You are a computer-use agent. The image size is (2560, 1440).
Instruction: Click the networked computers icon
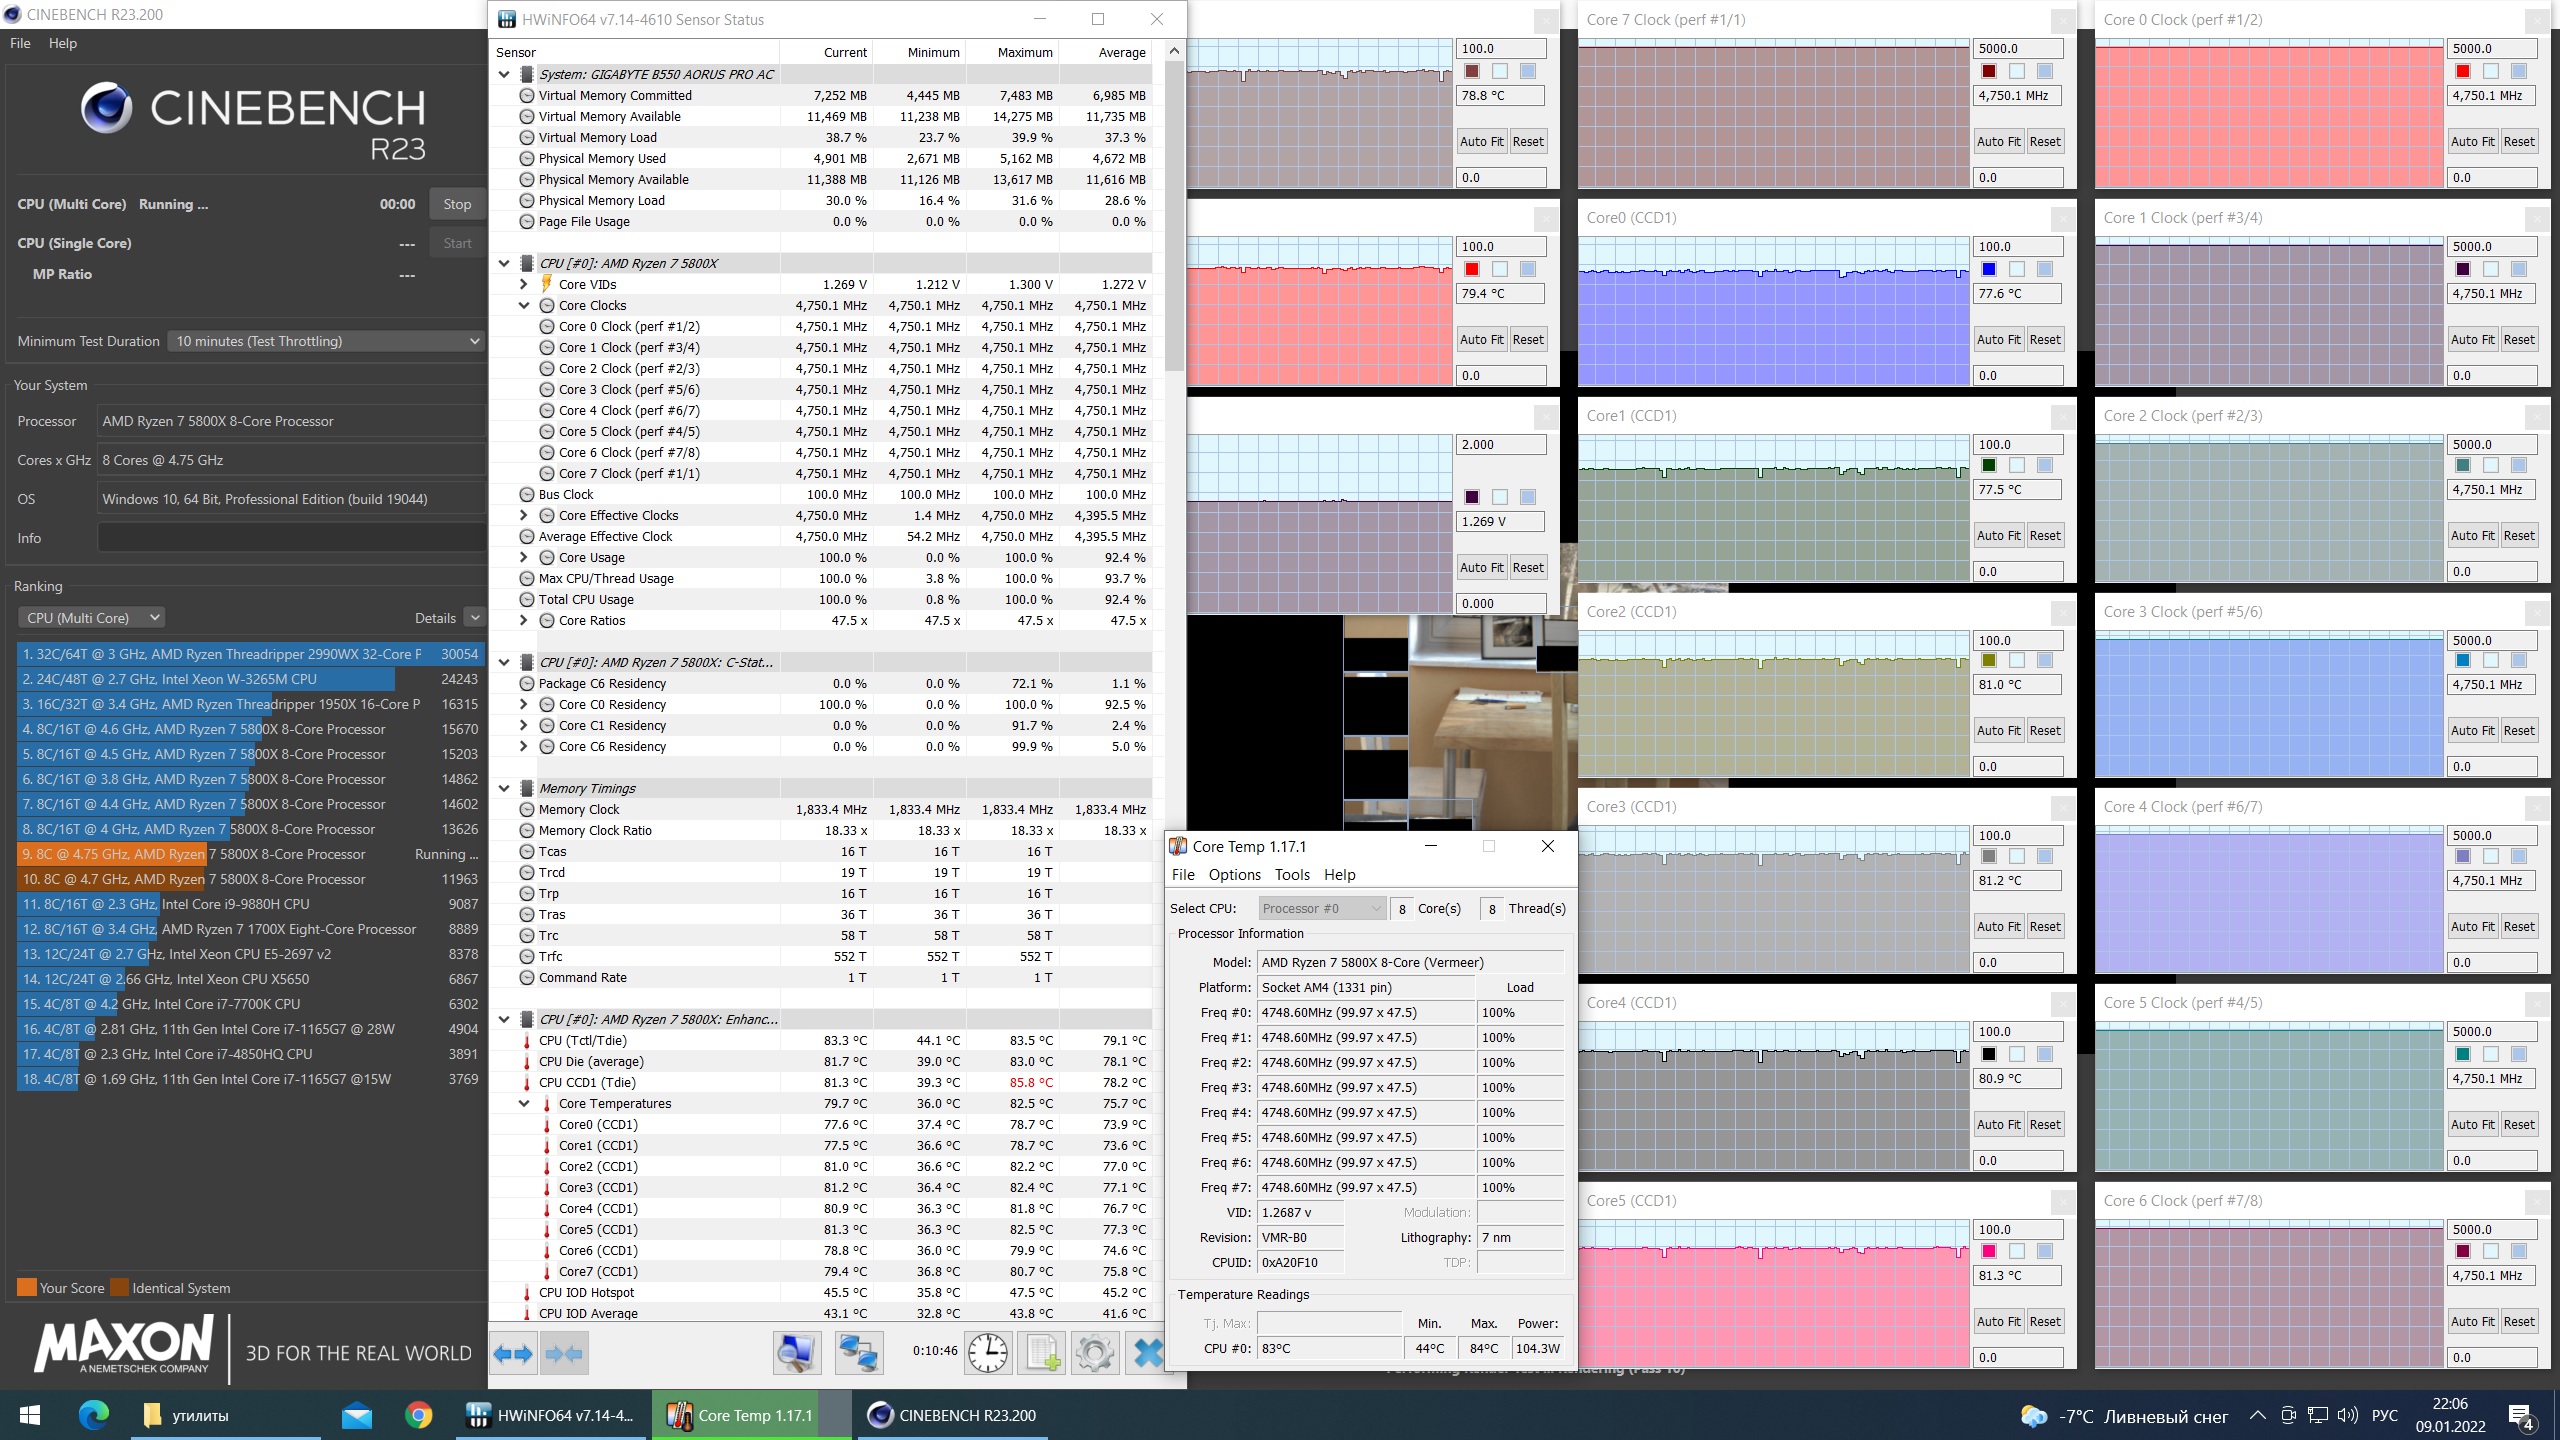pyautogui.click(x=858, y=1354)
